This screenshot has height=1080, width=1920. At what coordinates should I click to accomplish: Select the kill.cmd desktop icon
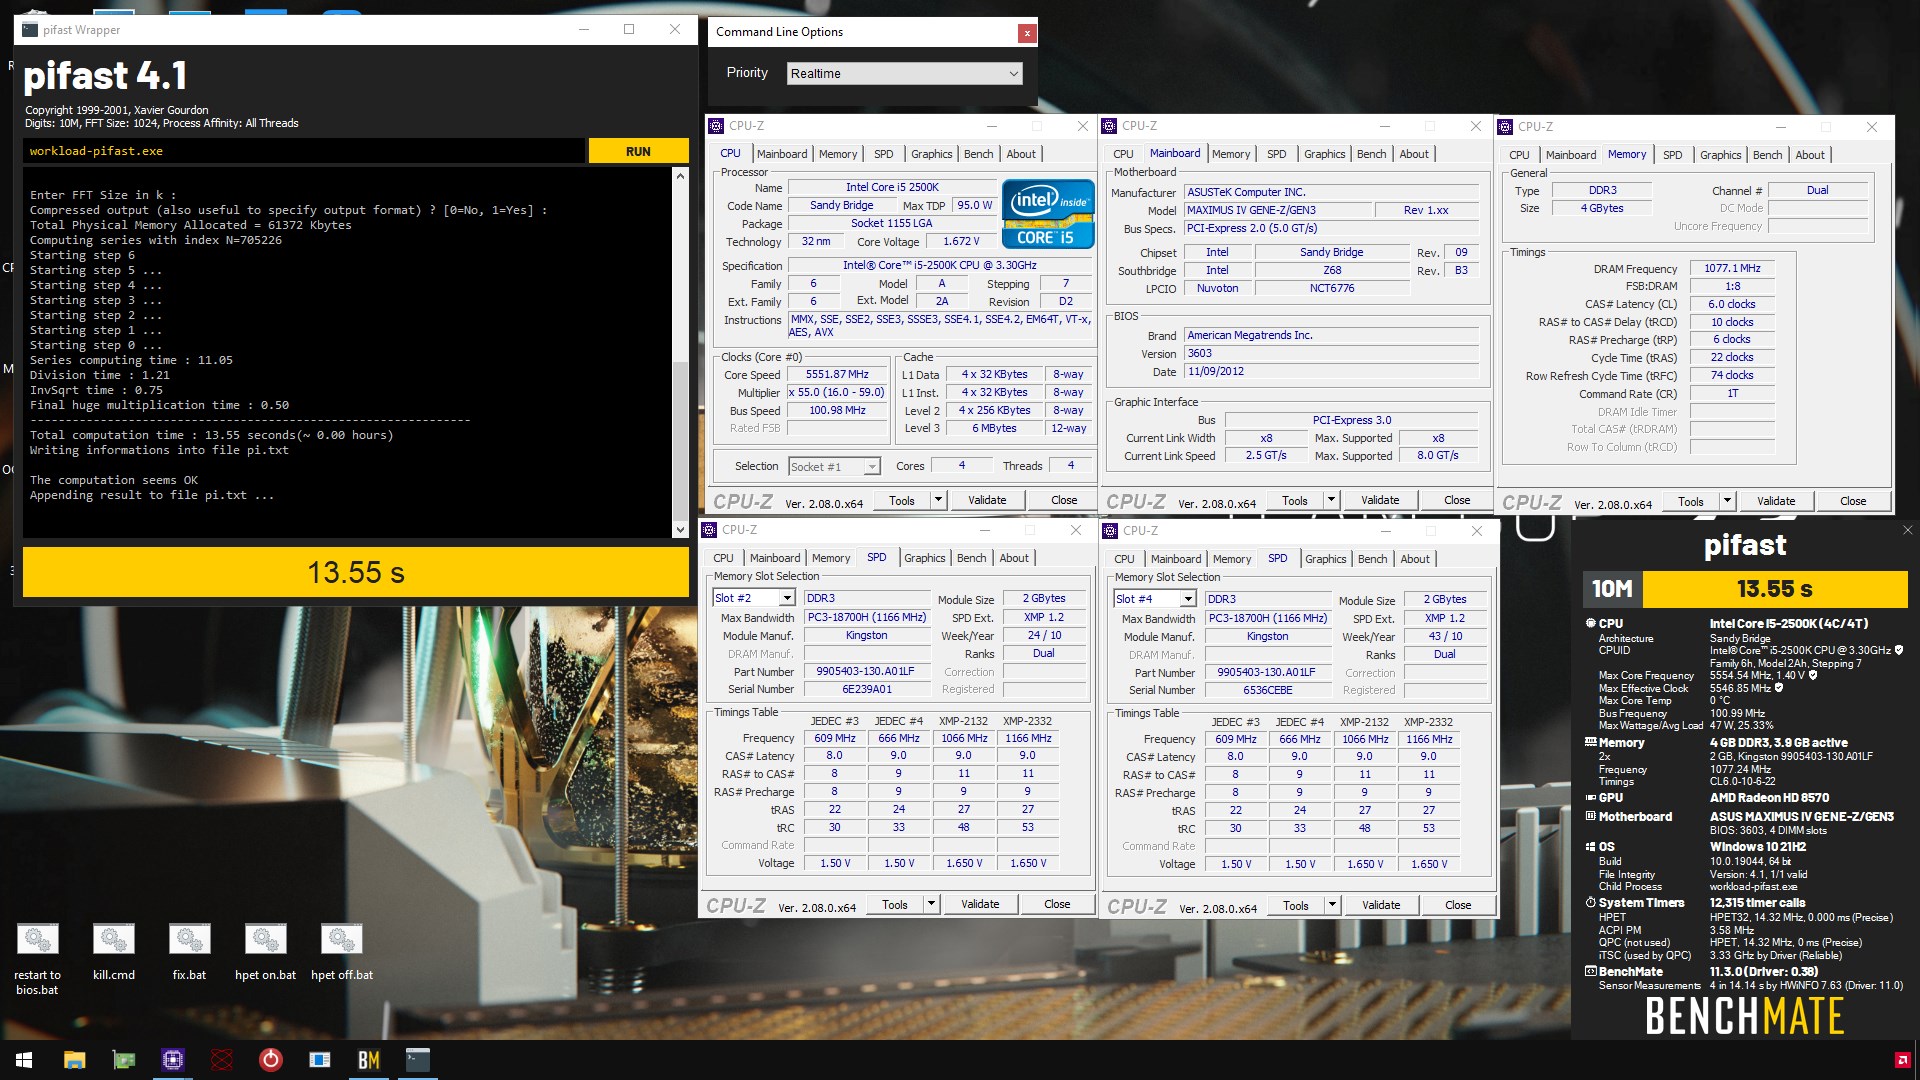pyautogui.click(x=114, y=952)
